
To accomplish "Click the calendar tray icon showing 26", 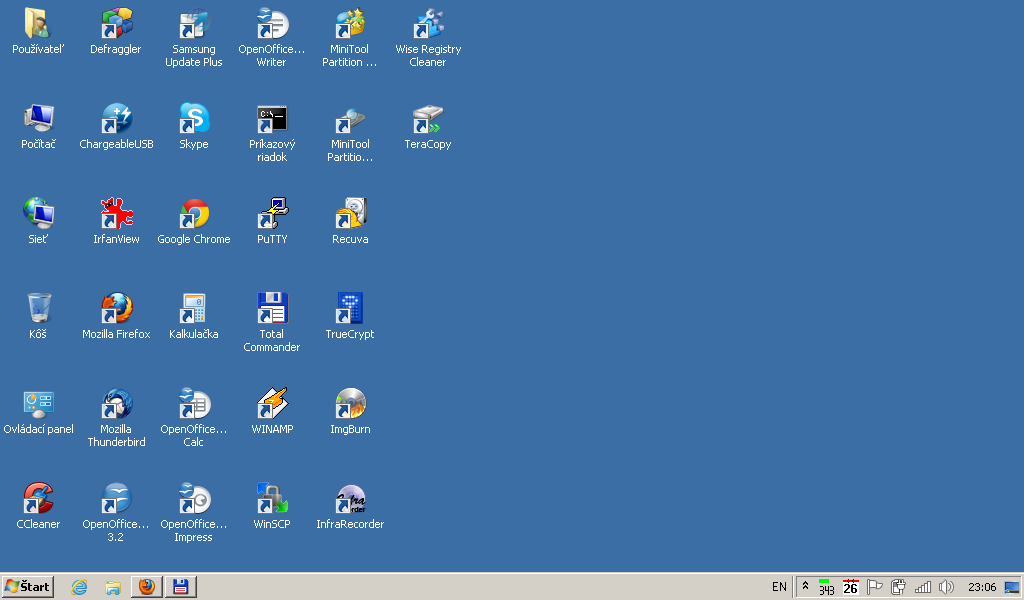I will [850, 587].
